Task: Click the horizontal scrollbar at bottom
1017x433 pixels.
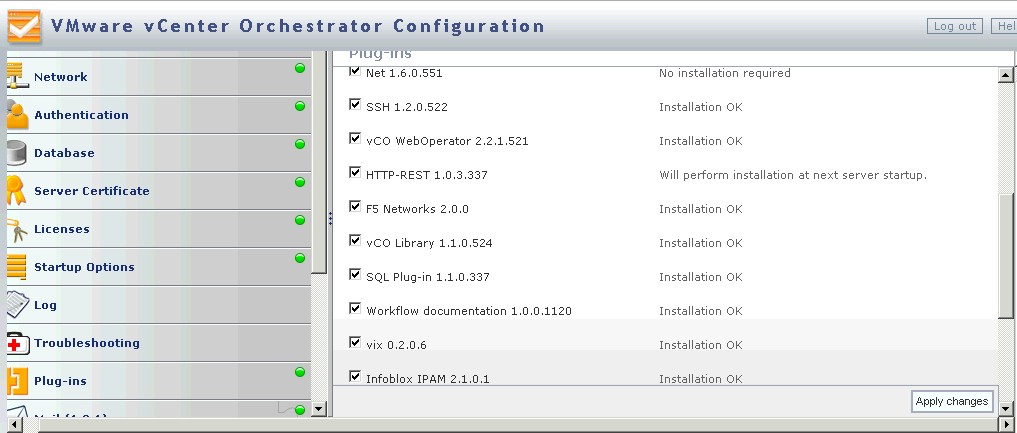Action: [x=500, y=426]
